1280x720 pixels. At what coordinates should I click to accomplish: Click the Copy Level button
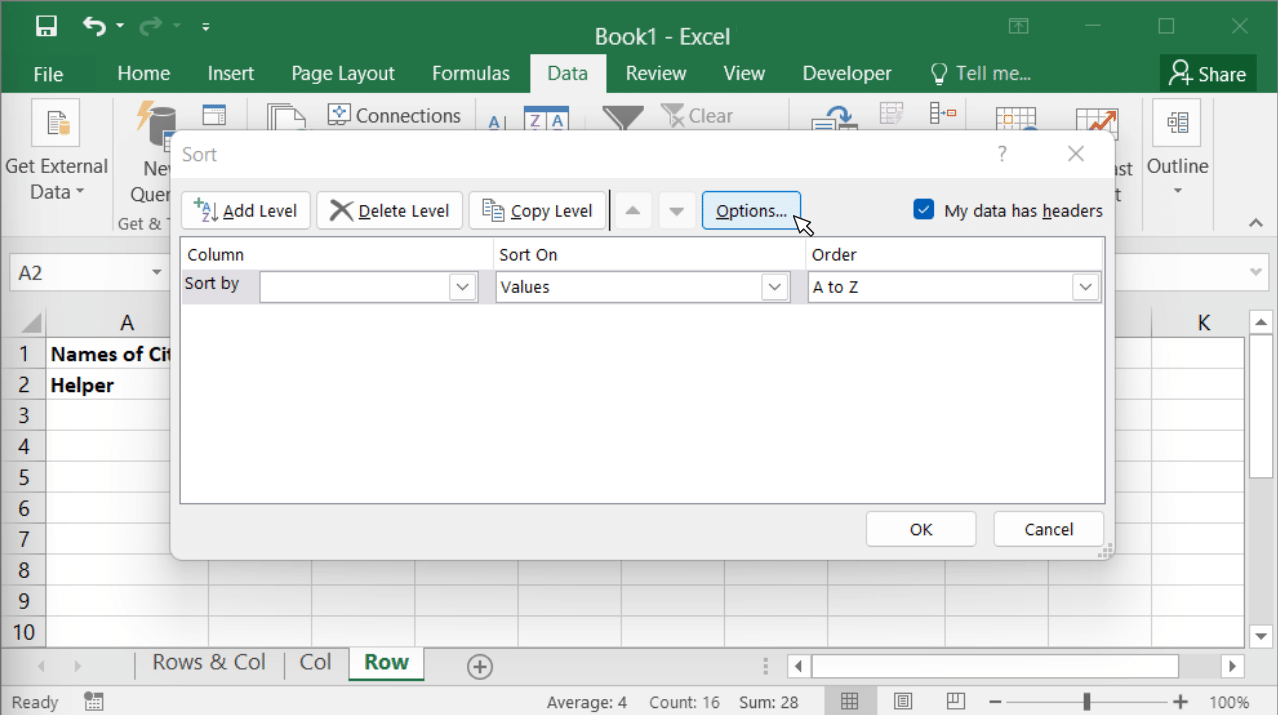coord(537,211)
